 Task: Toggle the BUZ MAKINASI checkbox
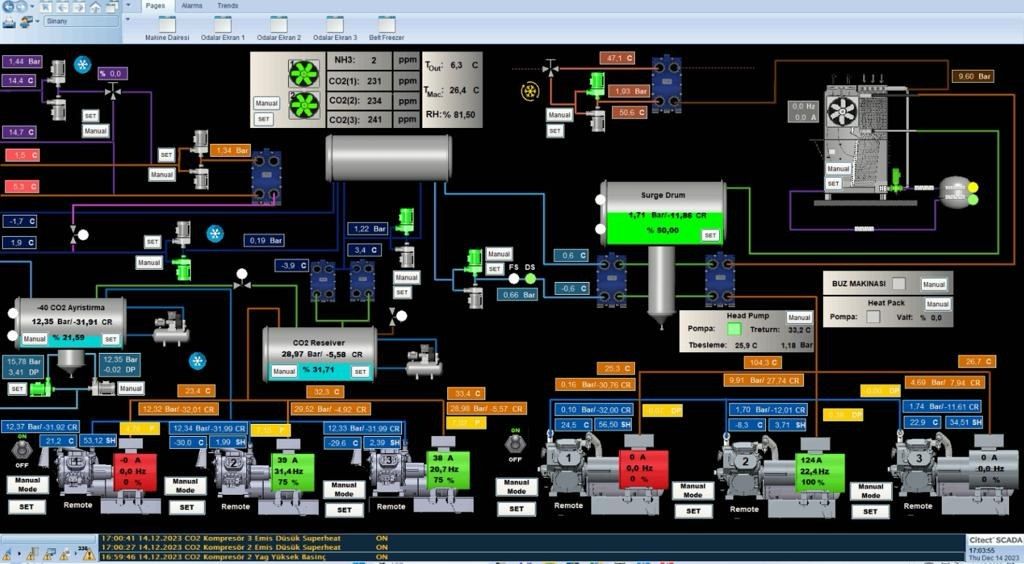[x=899, y=284]
